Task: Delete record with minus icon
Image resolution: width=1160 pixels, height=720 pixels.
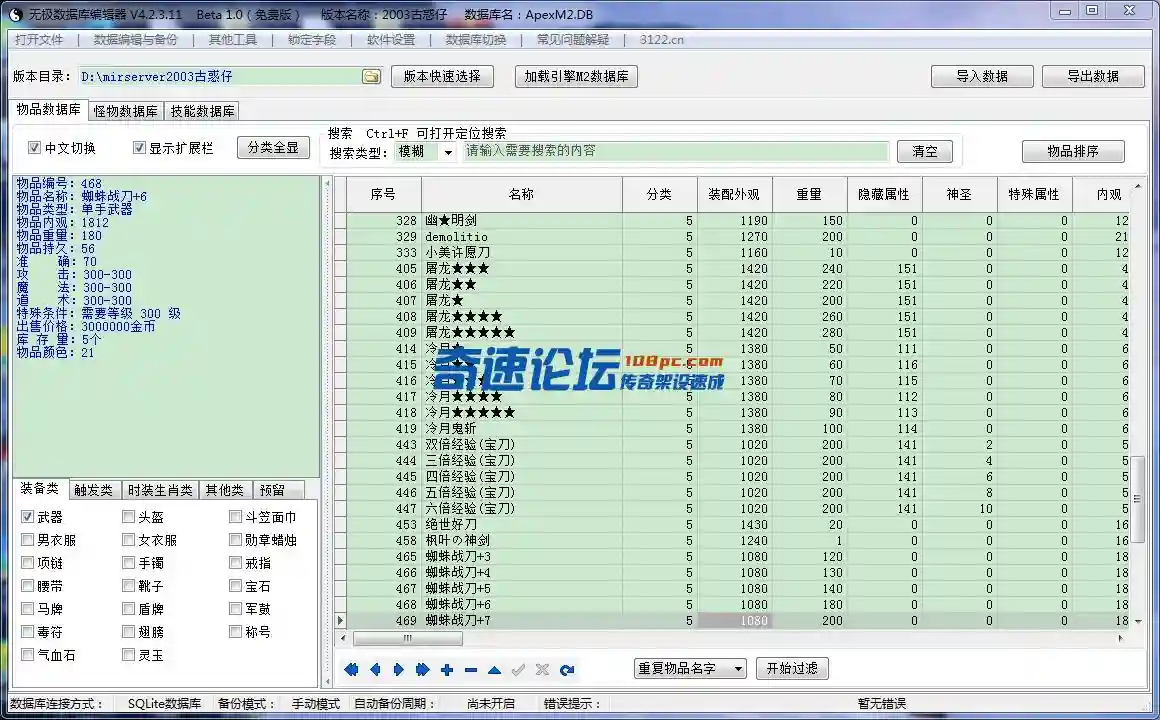Action: pos(471,670)
